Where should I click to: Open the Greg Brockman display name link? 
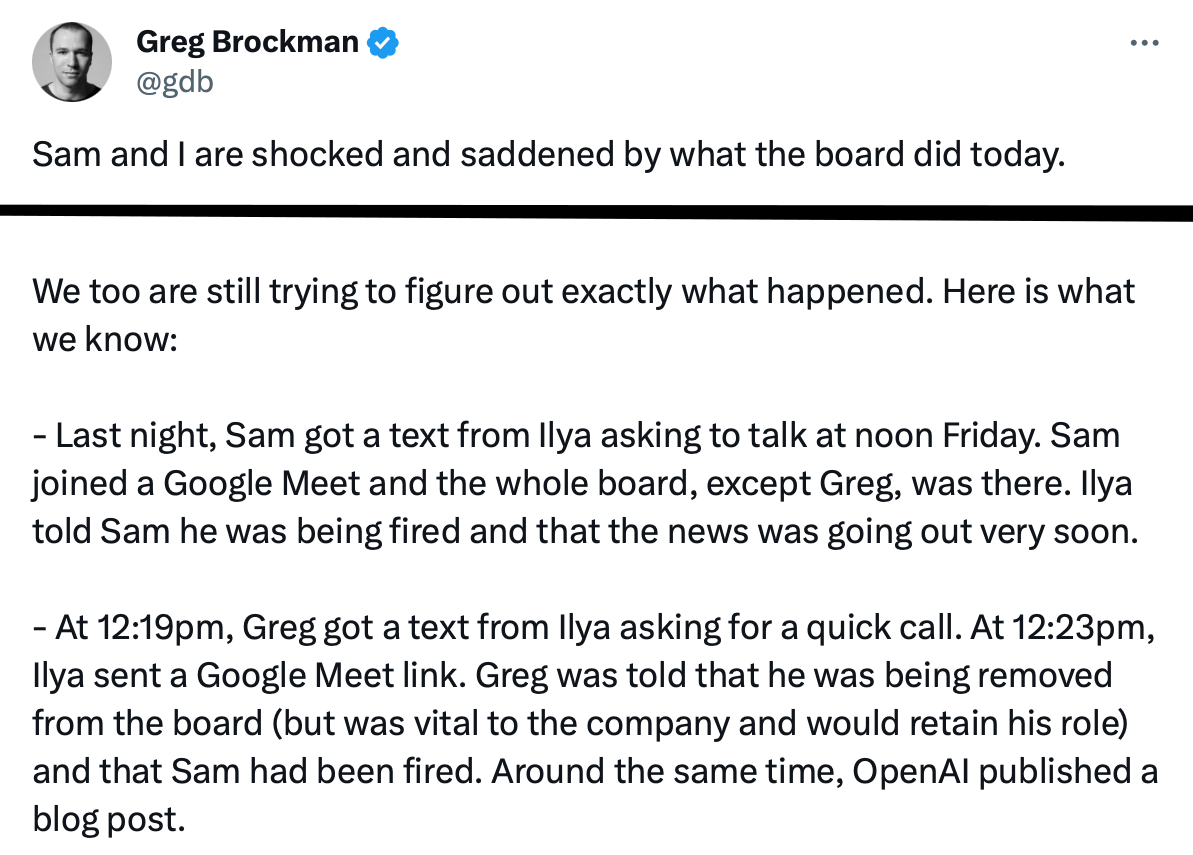(x=247, y=42)
